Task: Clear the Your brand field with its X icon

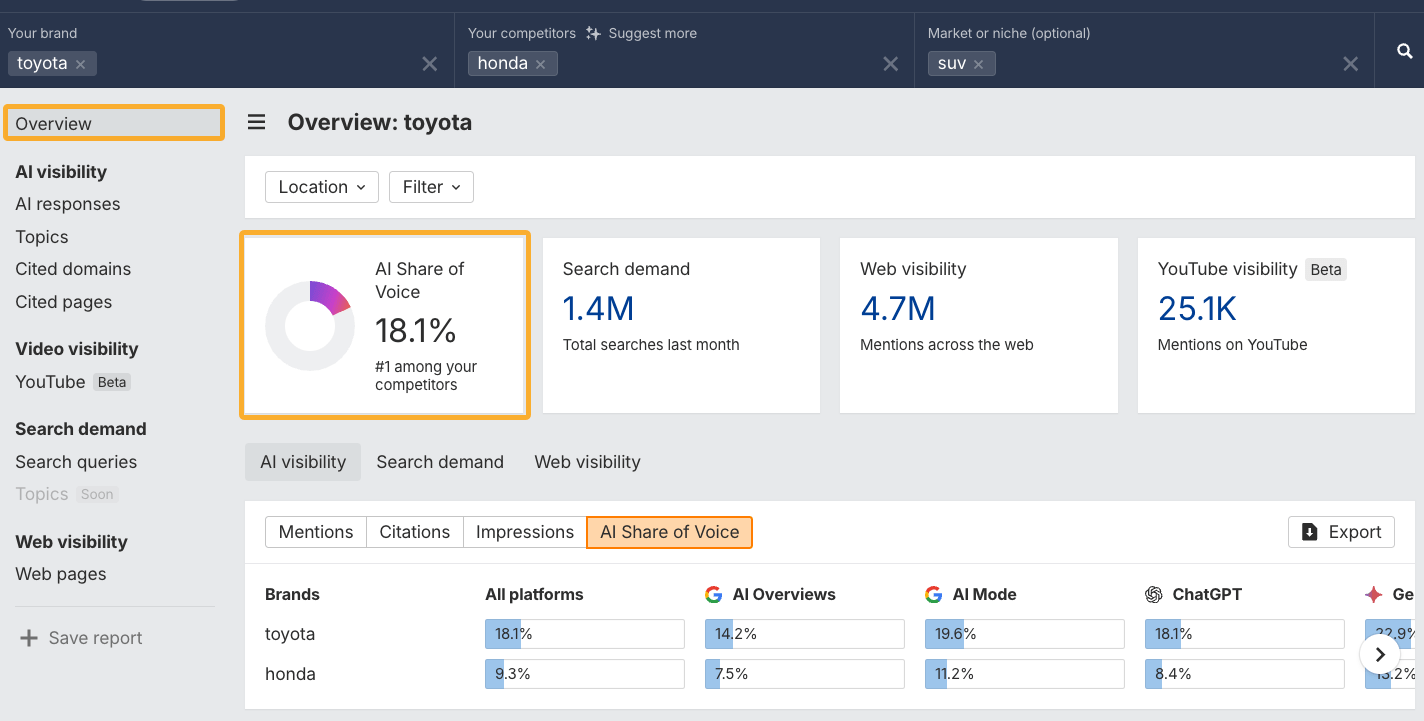Action: point(429,63)
